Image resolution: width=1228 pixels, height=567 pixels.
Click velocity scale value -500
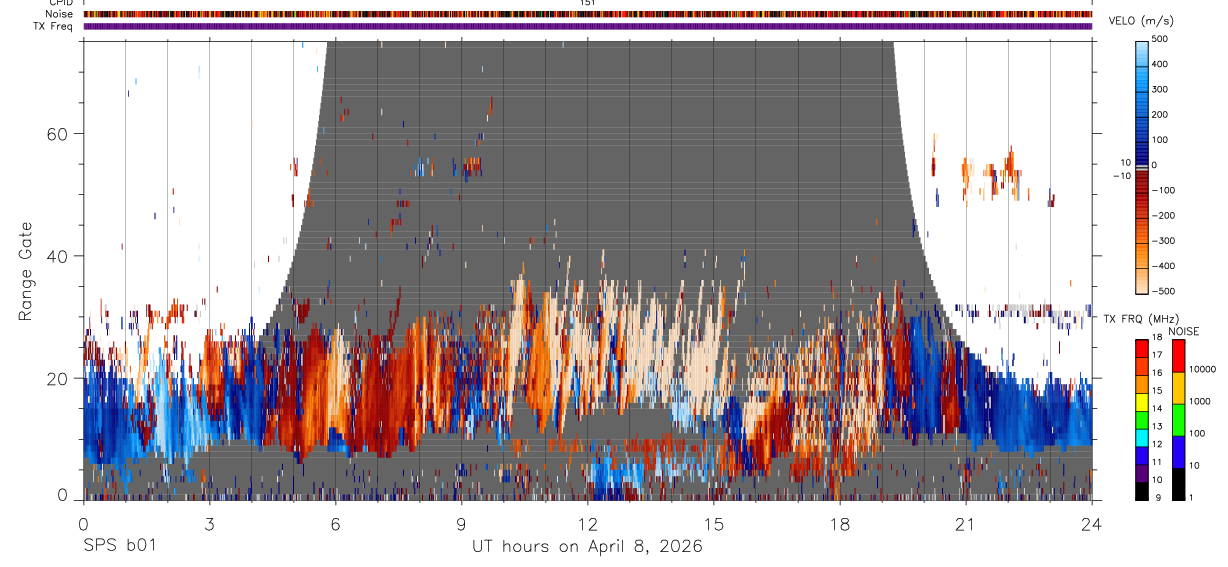coord(1163,291)
